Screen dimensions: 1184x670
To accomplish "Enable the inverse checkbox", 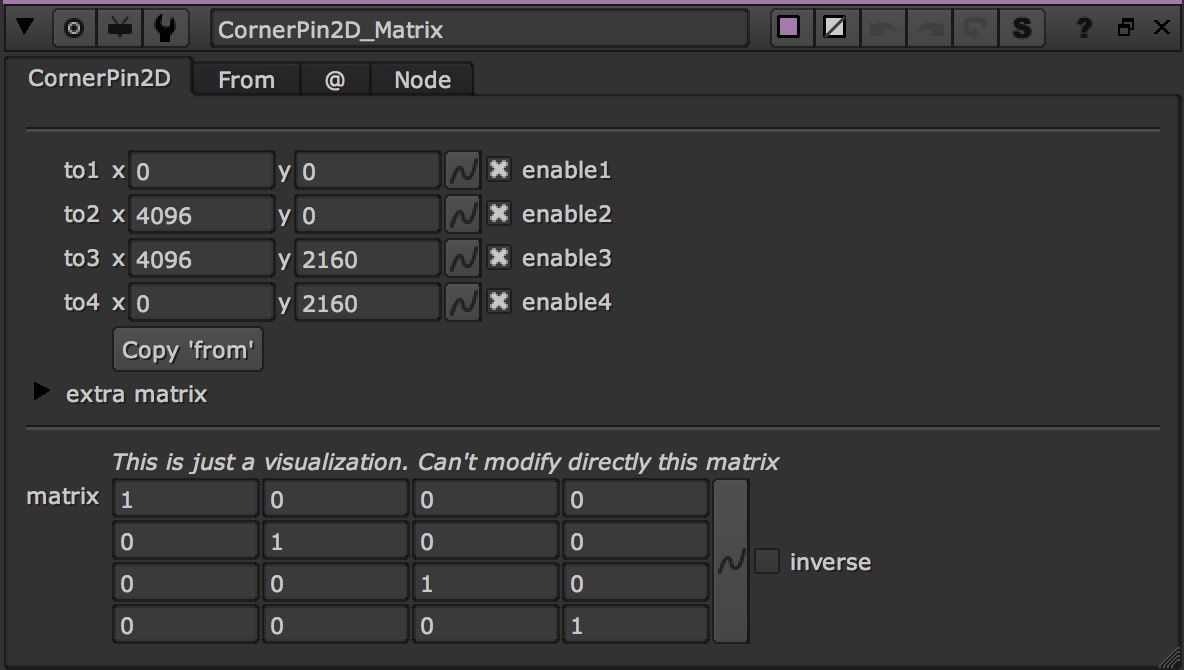I will (x=767, y=562).
